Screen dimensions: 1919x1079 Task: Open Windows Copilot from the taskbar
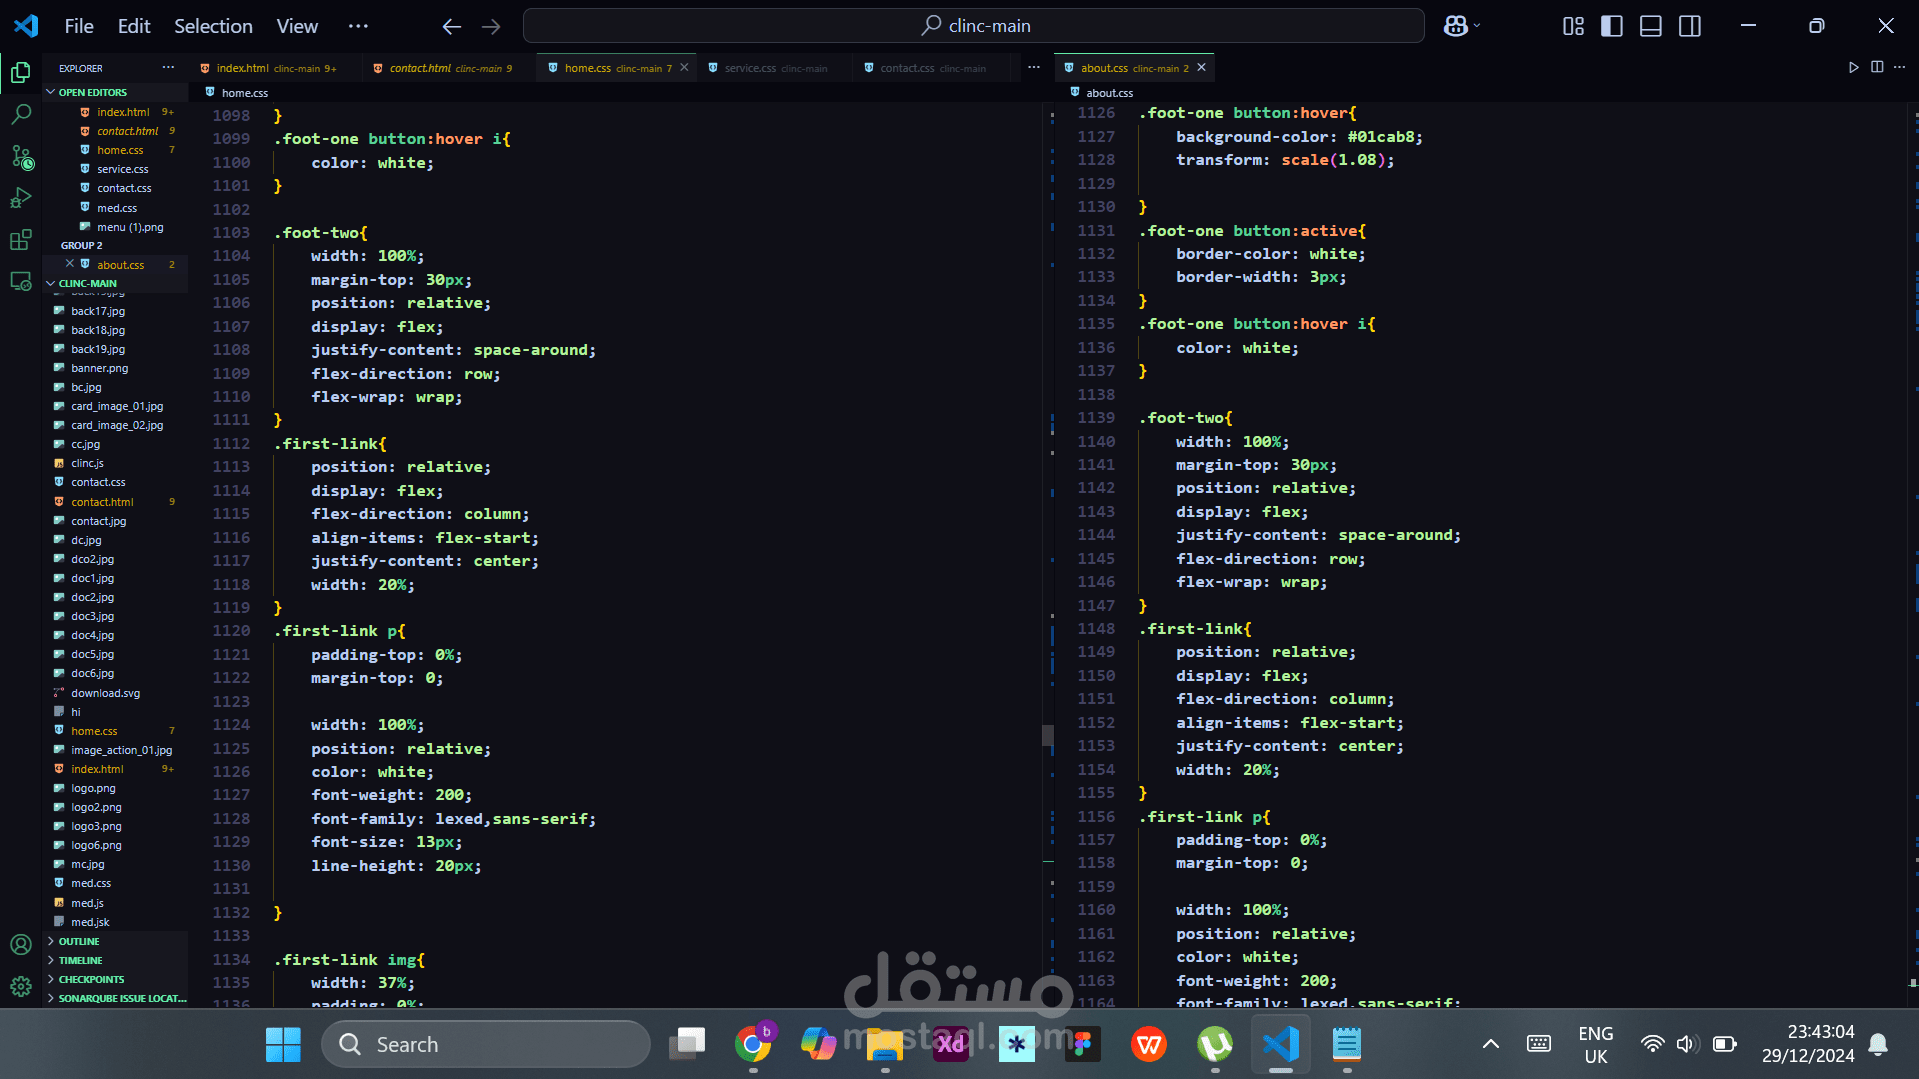pyautogui.click(x=818, y=1044)
